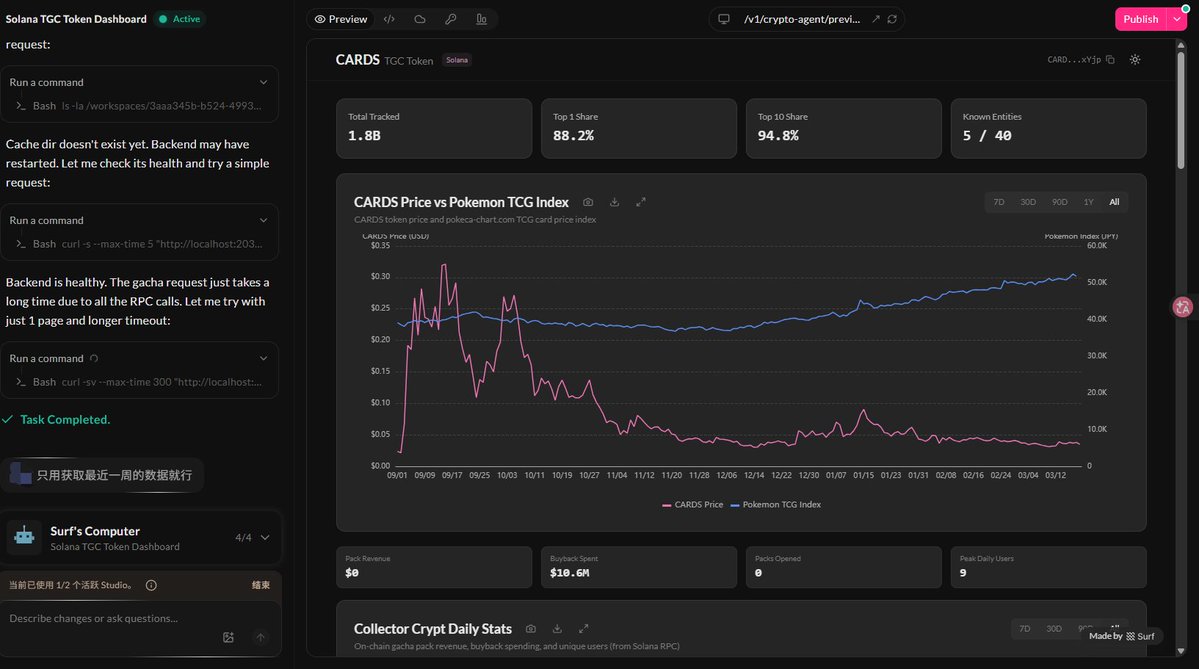Toggle light theme with sun icon
The width and height of the screenshot is (1199, 669).
click(x=1135, y=60)
